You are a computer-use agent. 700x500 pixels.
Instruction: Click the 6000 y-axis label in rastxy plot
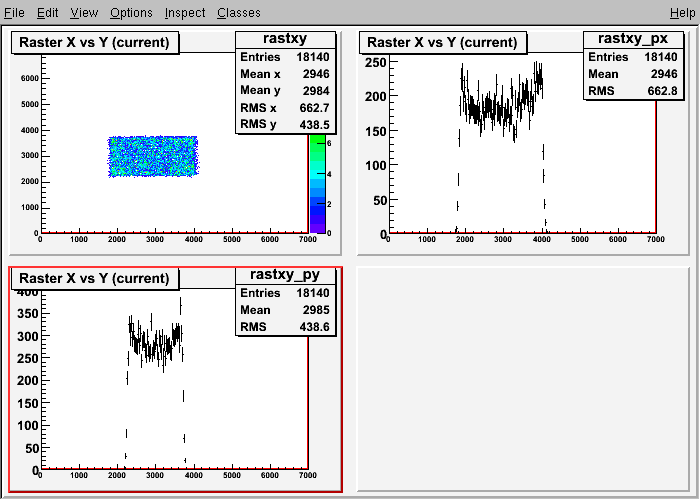pyautogui.click(x=29, y=79)
